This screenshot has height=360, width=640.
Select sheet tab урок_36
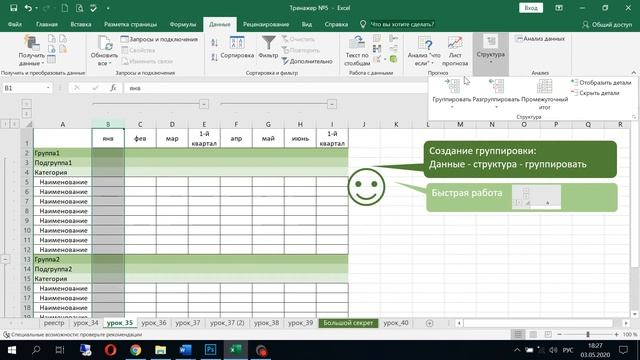pos(153,323)
